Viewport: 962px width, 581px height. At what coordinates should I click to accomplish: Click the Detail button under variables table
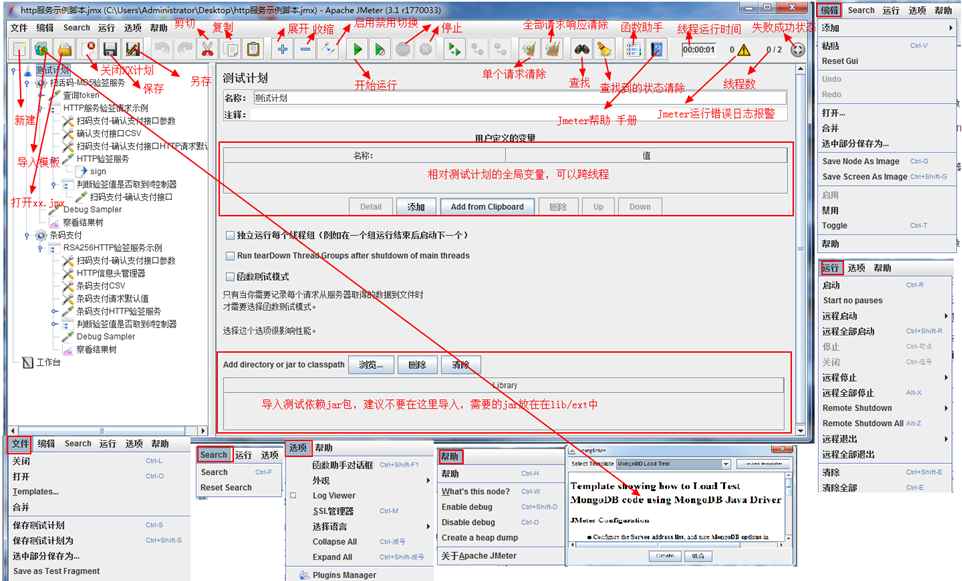pos(371,207)
